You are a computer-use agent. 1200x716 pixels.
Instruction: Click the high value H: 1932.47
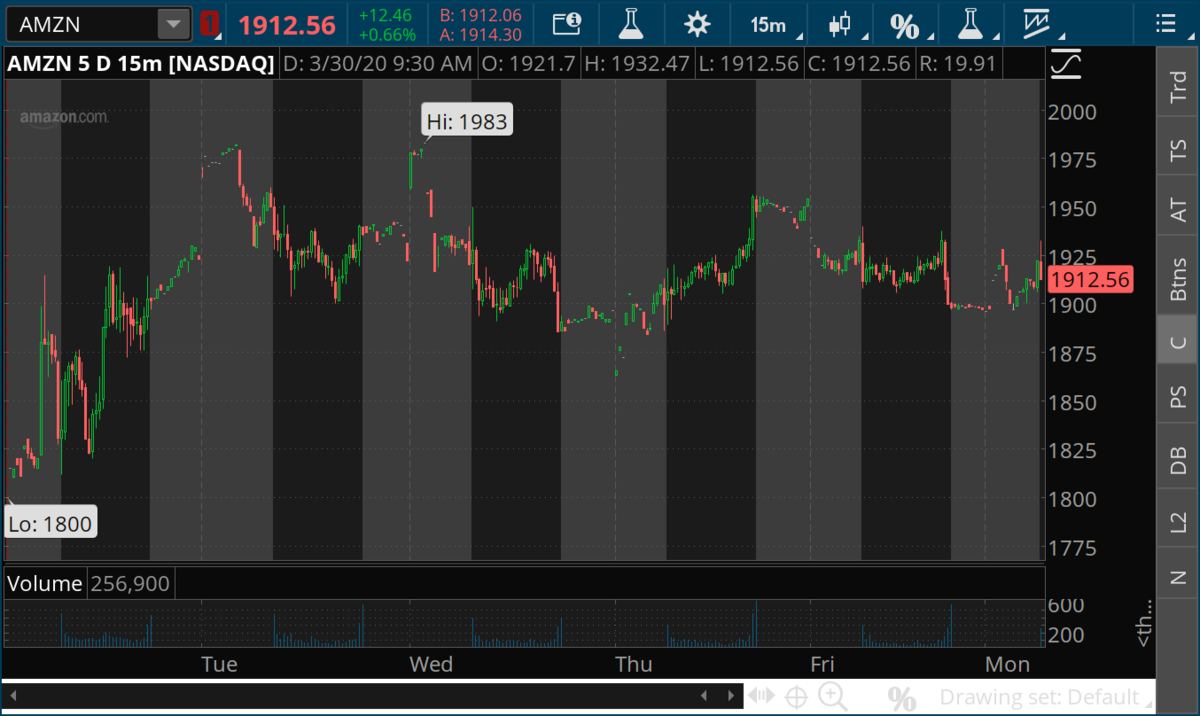coord(637,64)
